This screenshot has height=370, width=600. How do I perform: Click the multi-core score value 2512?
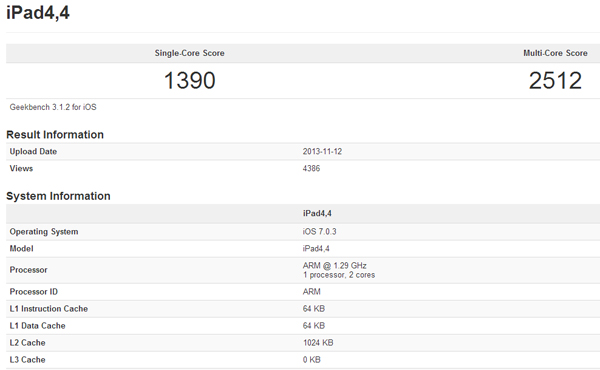[x=555, y=80]
